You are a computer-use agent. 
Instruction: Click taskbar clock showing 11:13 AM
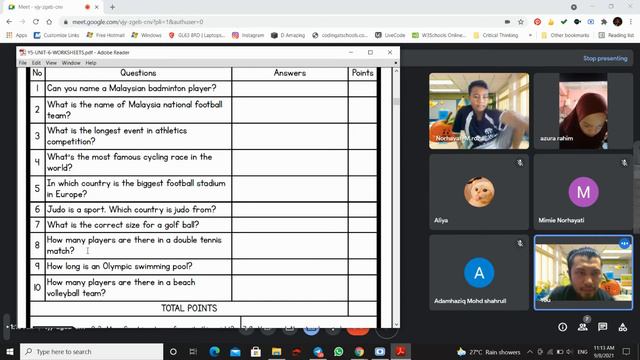604,351
